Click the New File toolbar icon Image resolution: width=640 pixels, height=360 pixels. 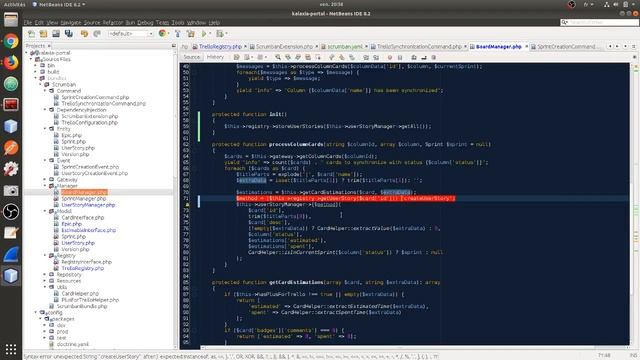(31, 34)
